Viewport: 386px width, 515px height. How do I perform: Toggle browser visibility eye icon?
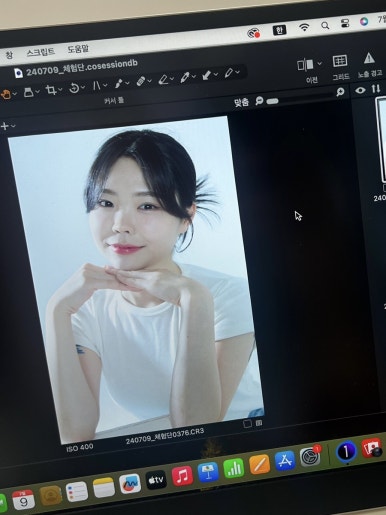360,90
